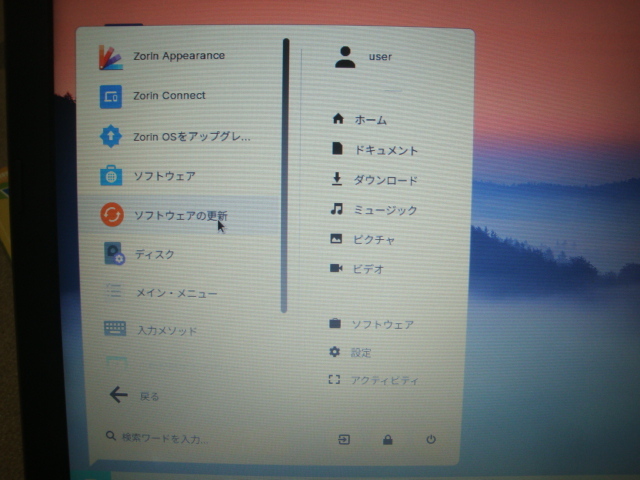This screenshot has width=640, height=480.
Task: Go to ホーム place link
Action: (x=371, y=120)
